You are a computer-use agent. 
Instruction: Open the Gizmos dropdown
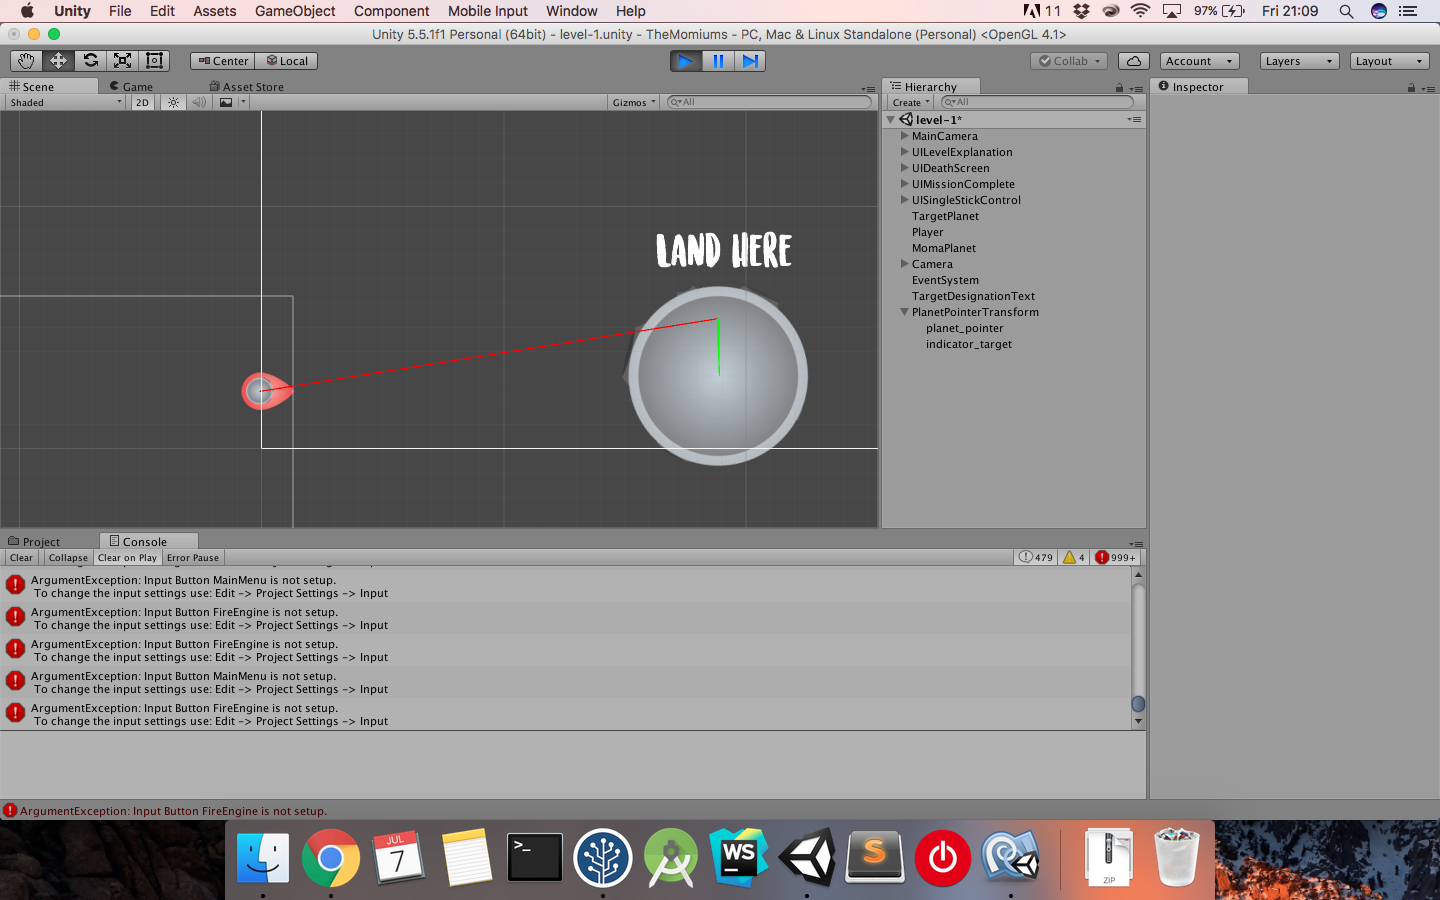(634, 102)
